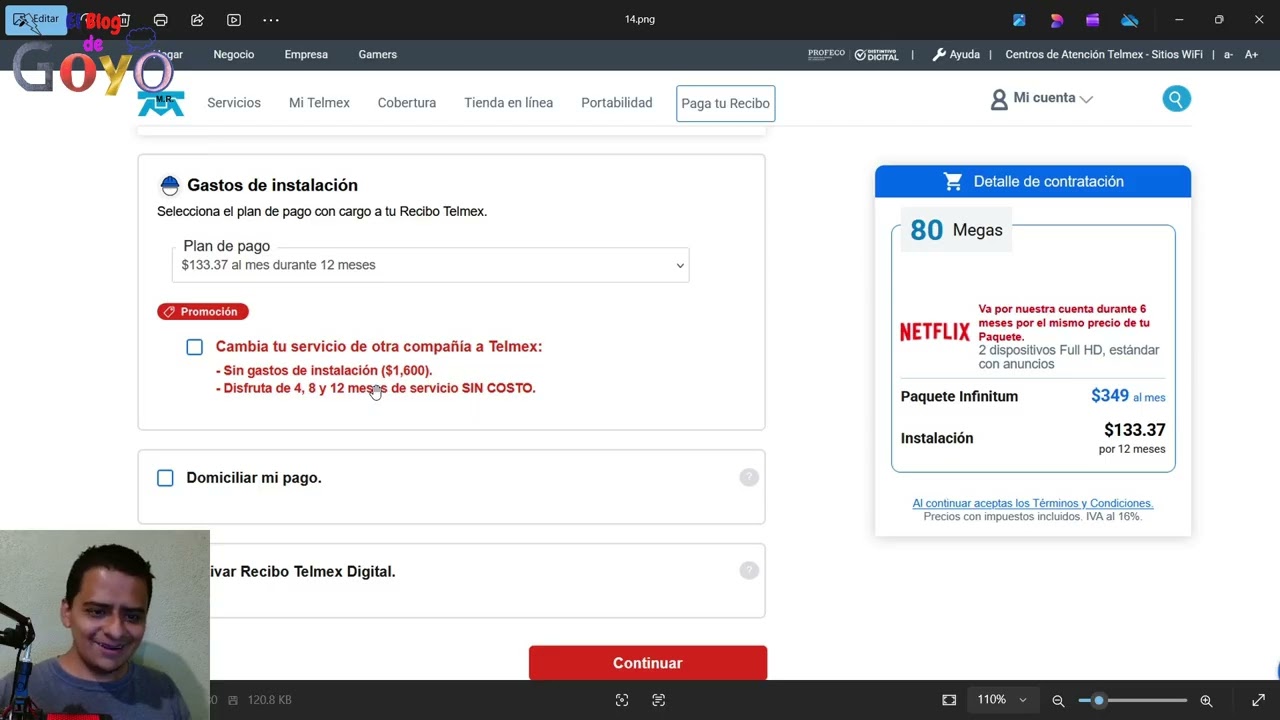Increase font size with A+ button
This screenshot has width=1280, height=720.
tap(1251, 55)
